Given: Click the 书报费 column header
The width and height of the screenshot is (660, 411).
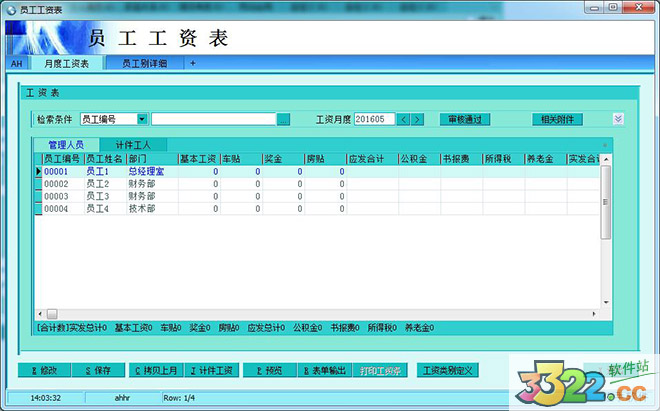Looking at the screenshot, I should pos(461,159).
